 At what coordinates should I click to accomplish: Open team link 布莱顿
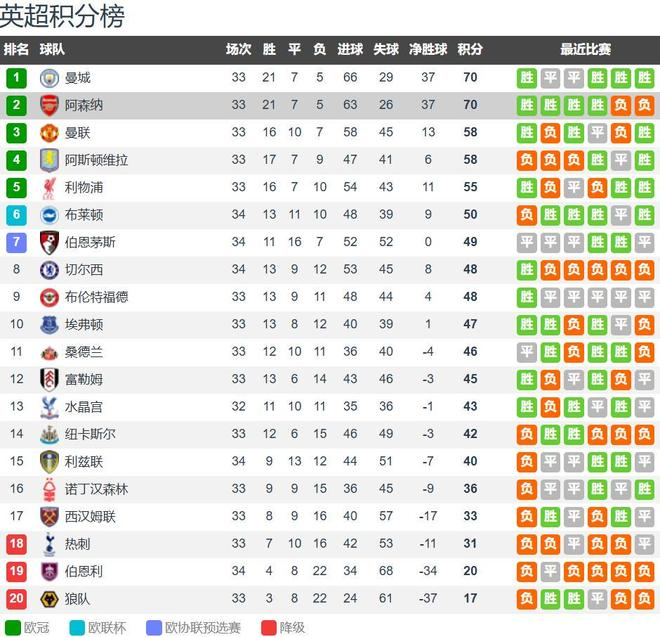[84, 215]
